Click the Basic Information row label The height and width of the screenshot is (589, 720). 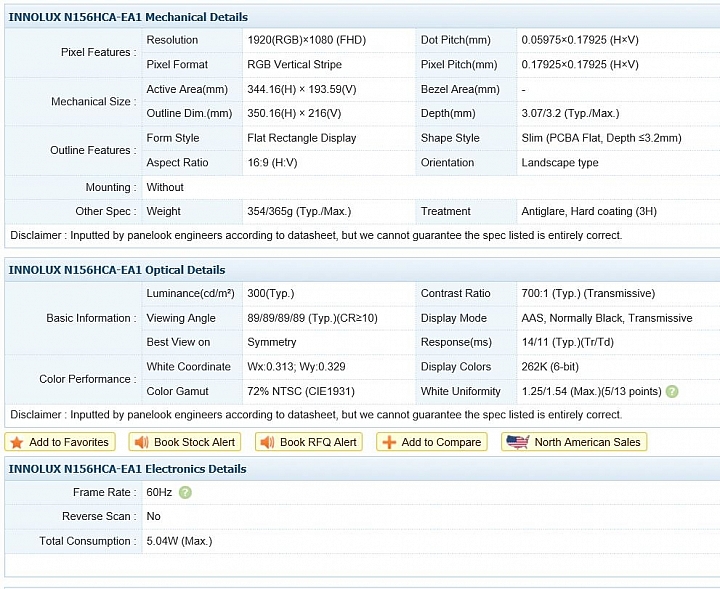coord(91,318)
